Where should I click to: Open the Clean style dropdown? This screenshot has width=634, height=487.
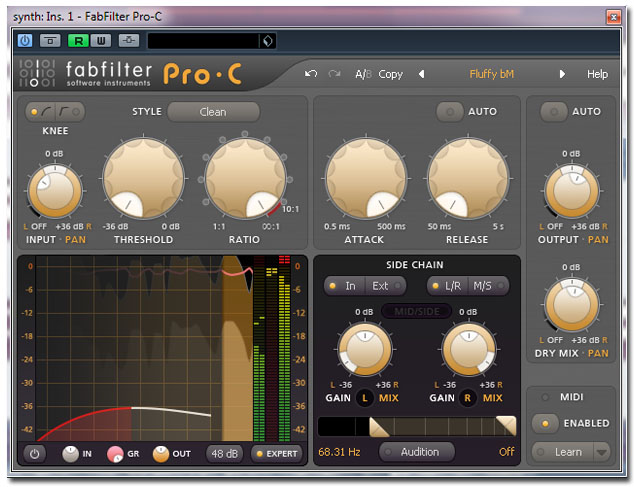tap(213, 112)
